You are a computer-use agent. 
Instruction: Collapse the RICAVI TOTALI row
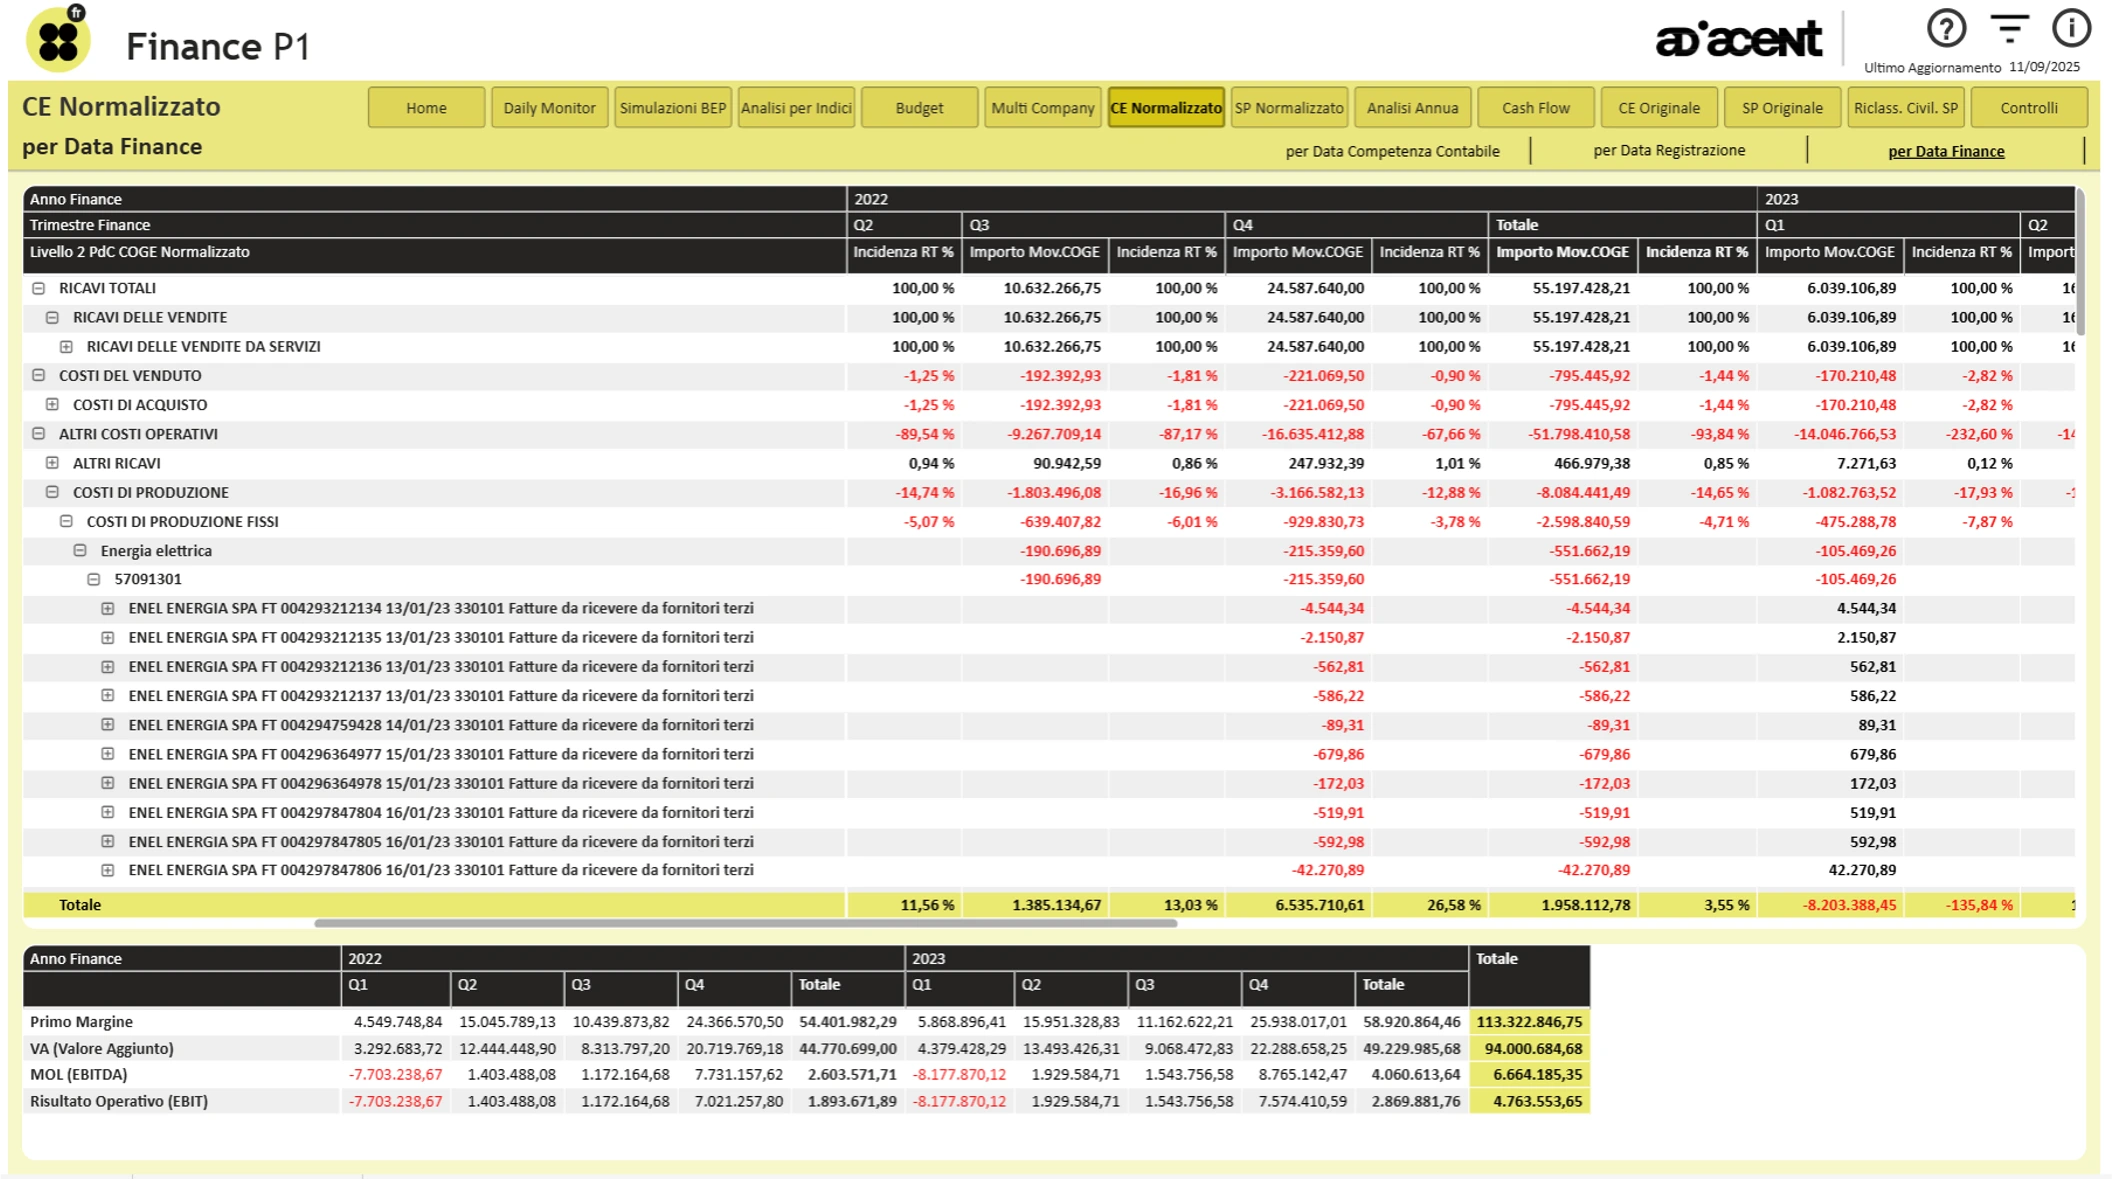(39, 288)
